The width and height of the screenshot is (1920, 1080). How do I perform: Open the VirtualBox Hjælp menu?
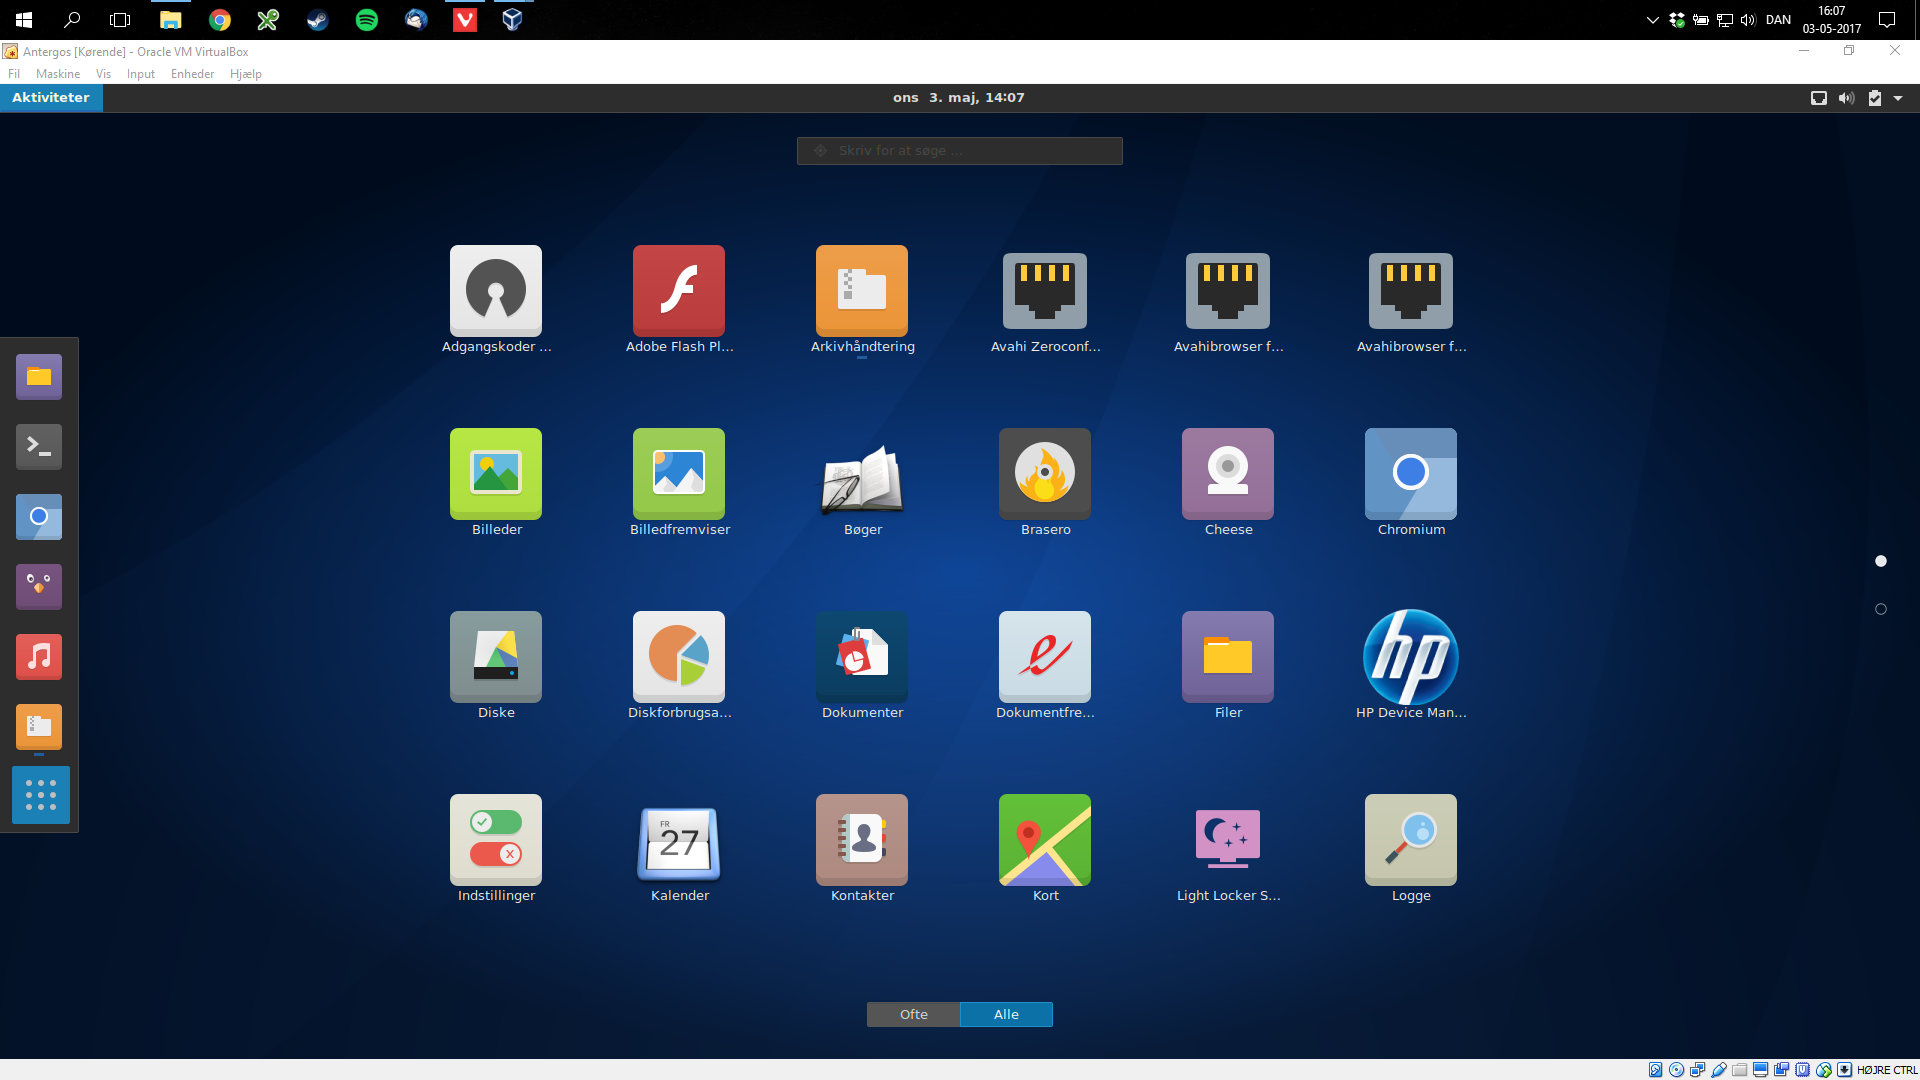tap(246, 74)
